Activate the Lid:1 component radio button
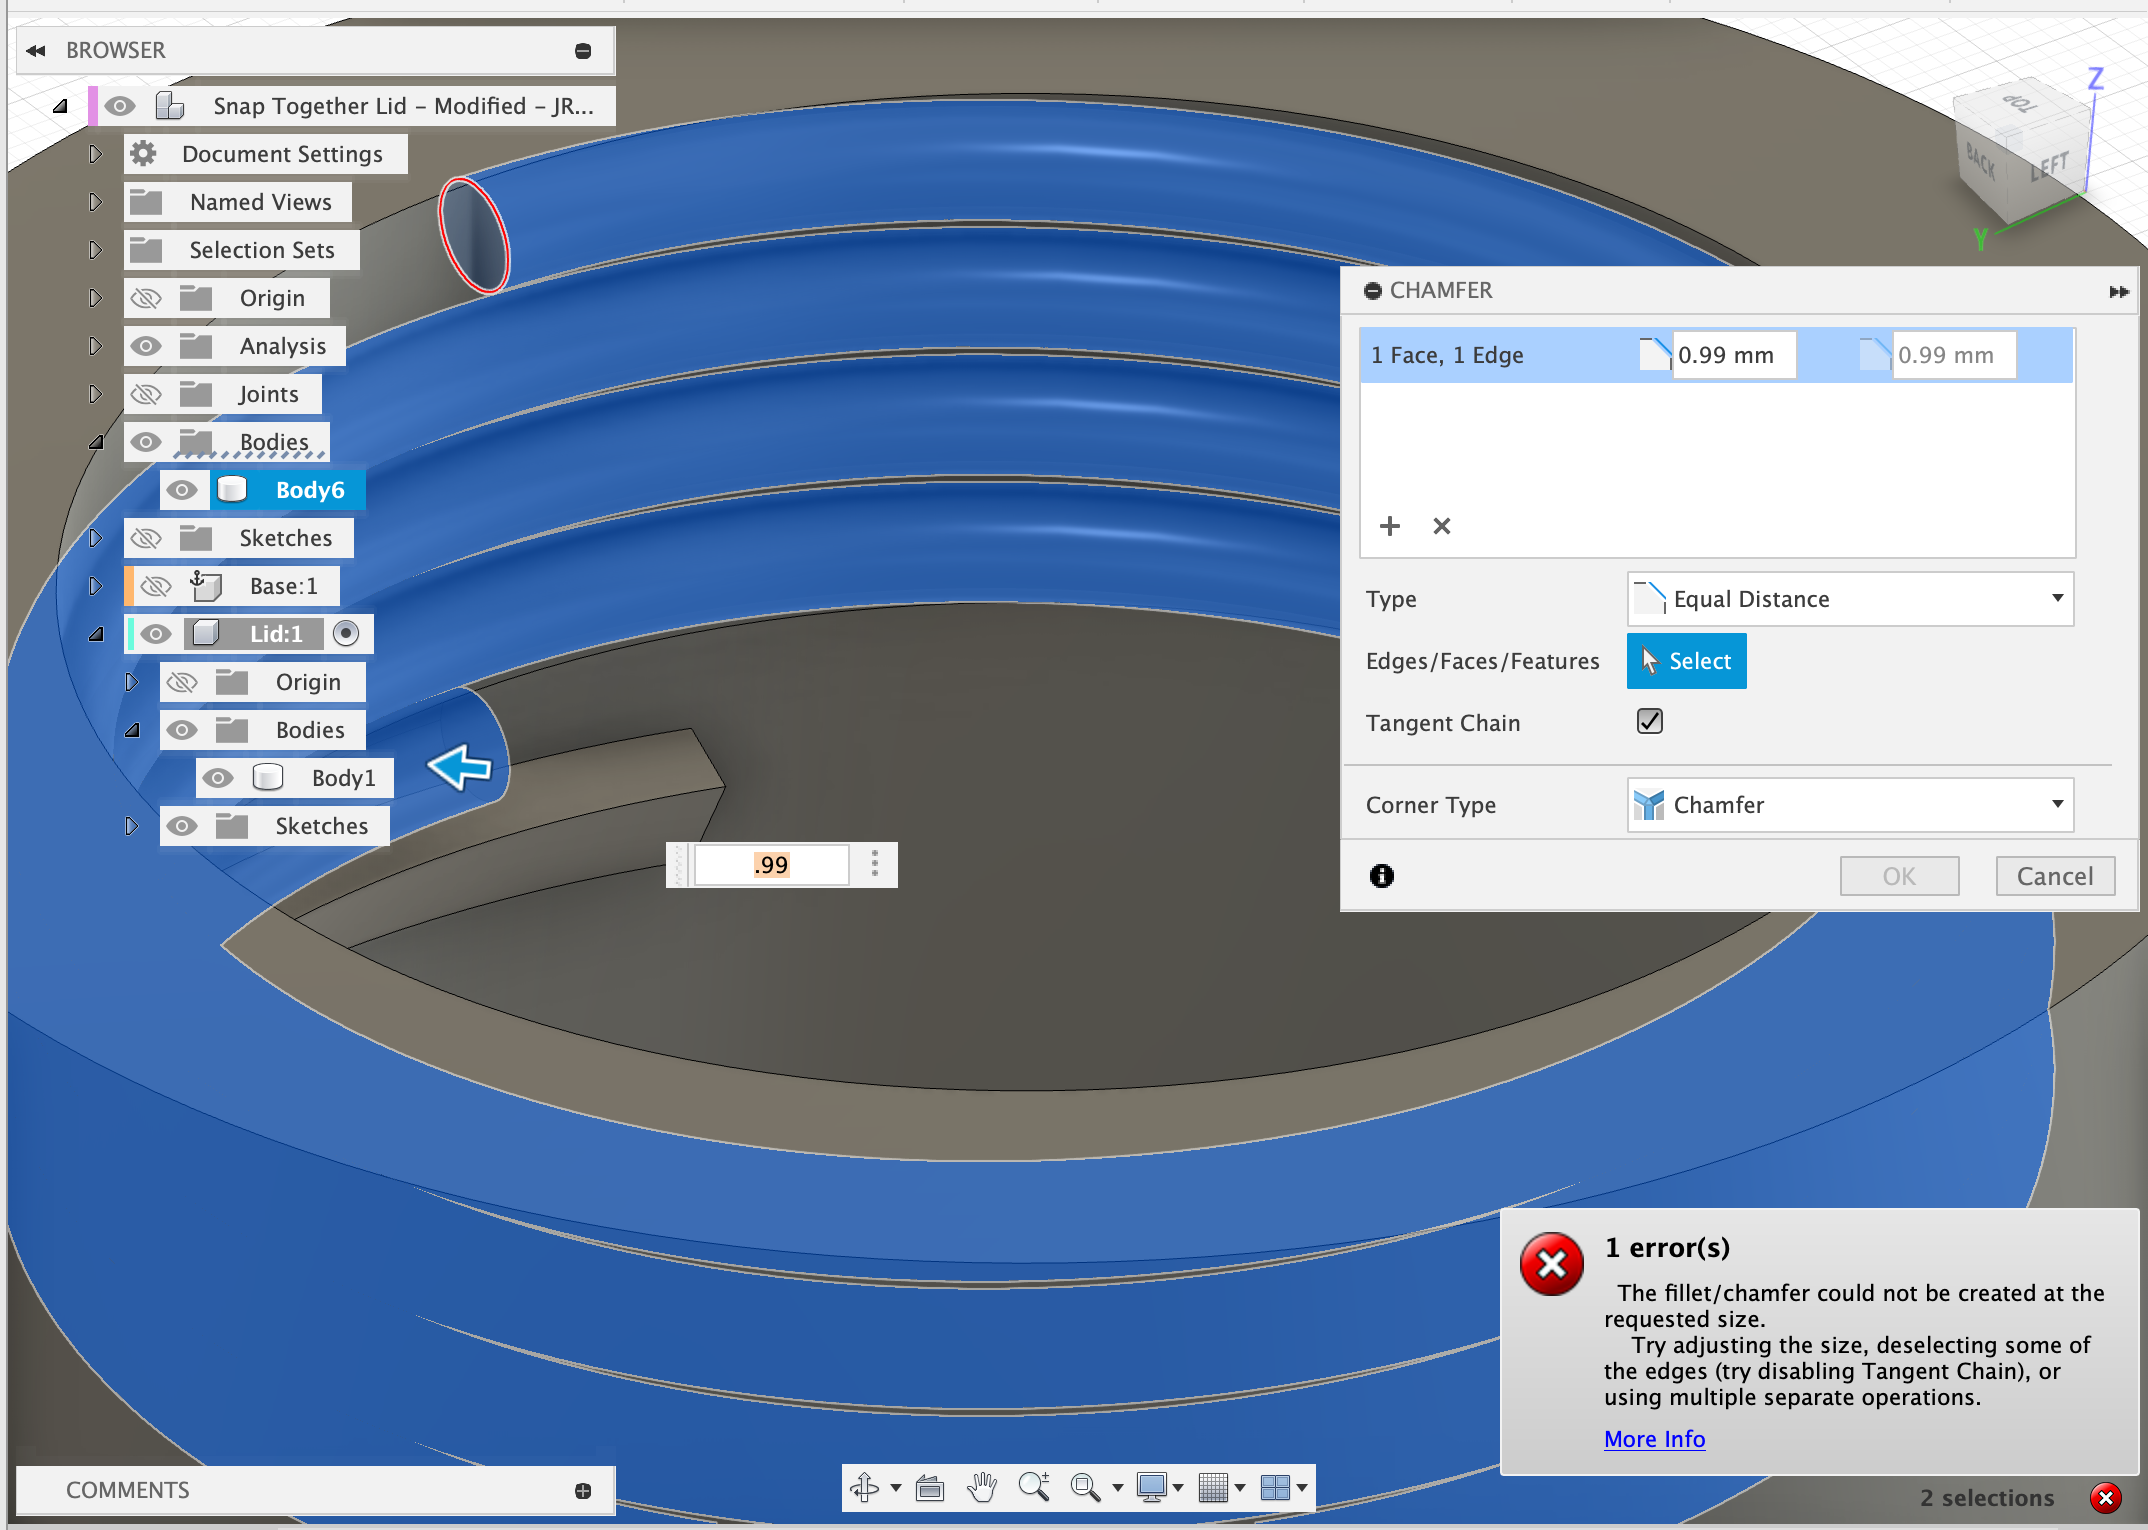 (x=347, y=633)
